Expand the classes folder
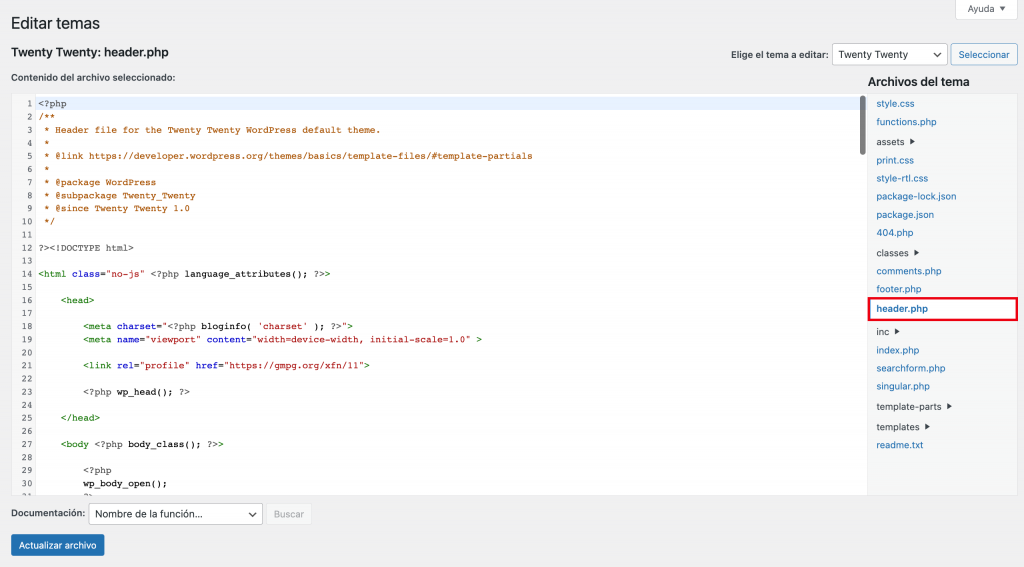Viewport: 1024px width, 567px height. pos(898,253)
